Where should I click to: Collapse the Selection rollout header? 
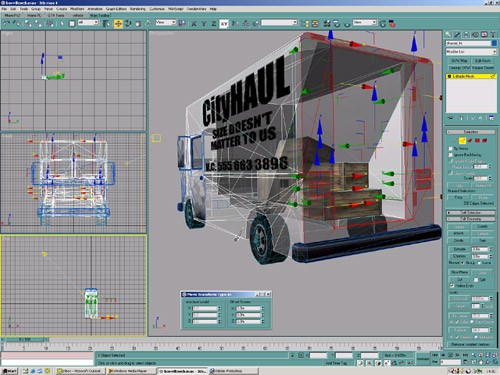[471, 132]
